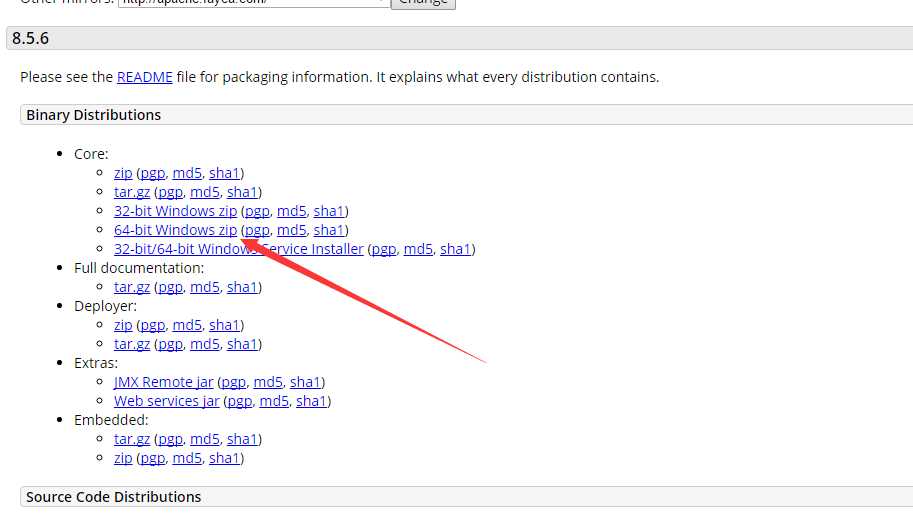Select the Embedded: list label
The image size is (913, 527).
click(111, 420)
